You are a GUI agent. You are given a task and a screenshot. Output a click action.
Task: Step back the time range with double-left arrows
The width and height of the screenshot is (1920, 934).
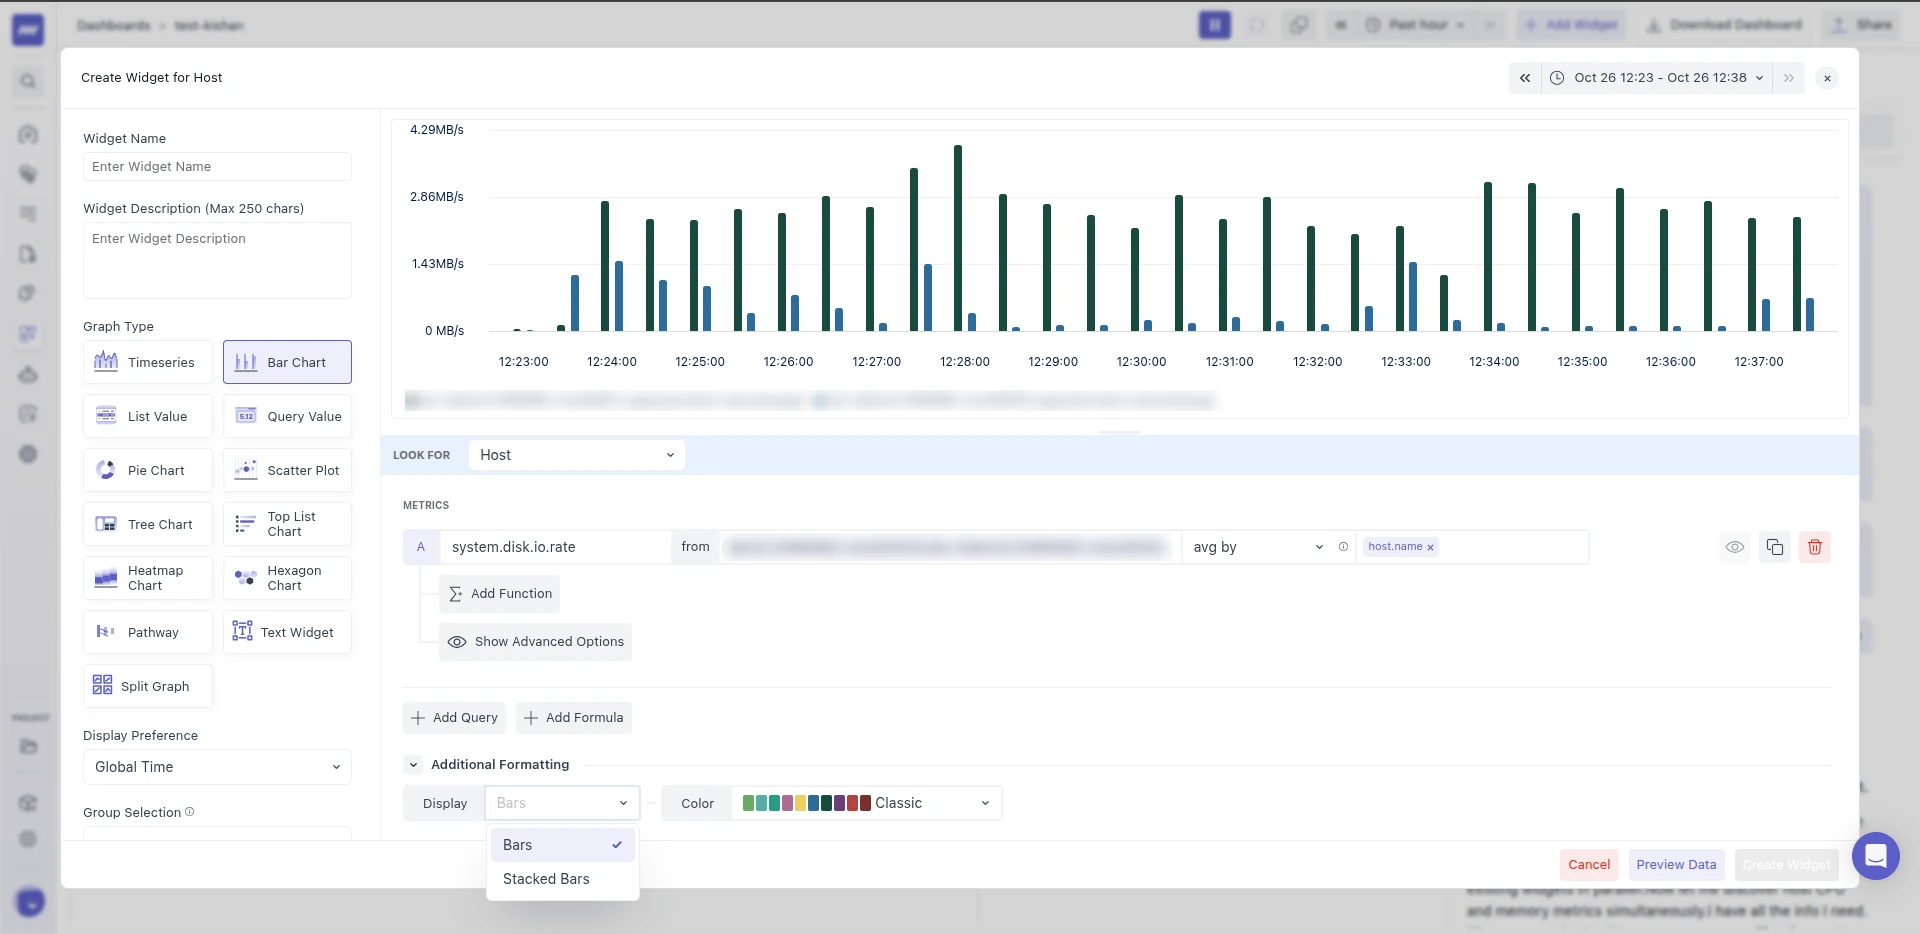(x=1525, y=78)
